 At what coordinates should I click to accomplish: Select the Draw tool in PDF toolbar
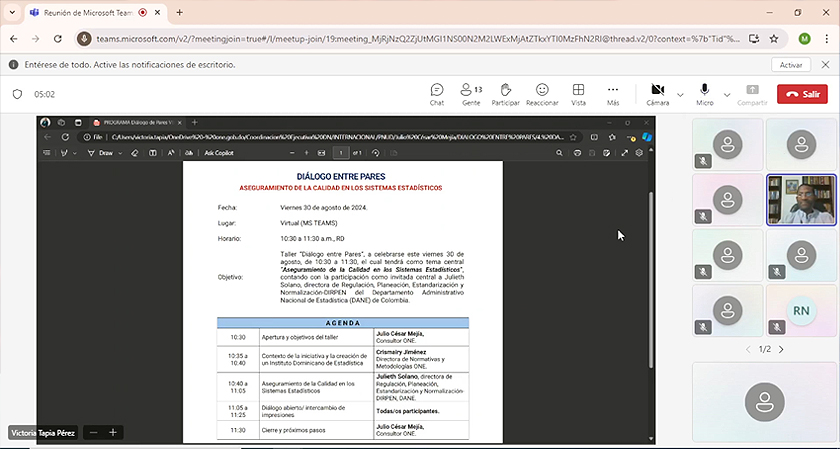pos(101,153)
